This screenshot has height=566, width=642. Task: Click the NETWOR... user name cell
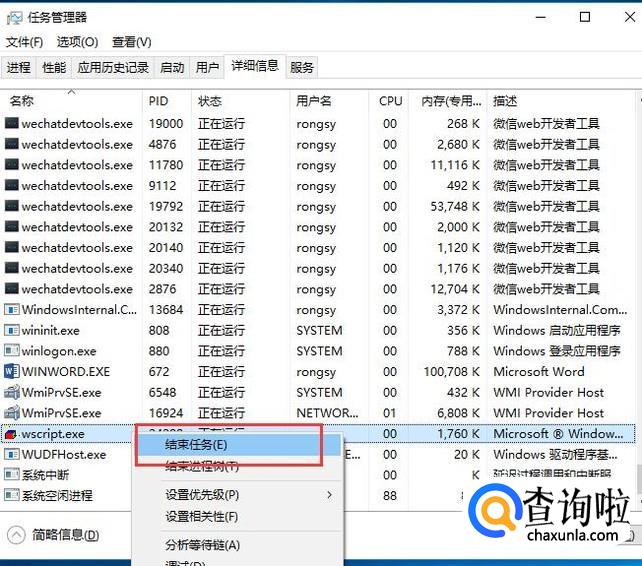click(x=327, y=413)
